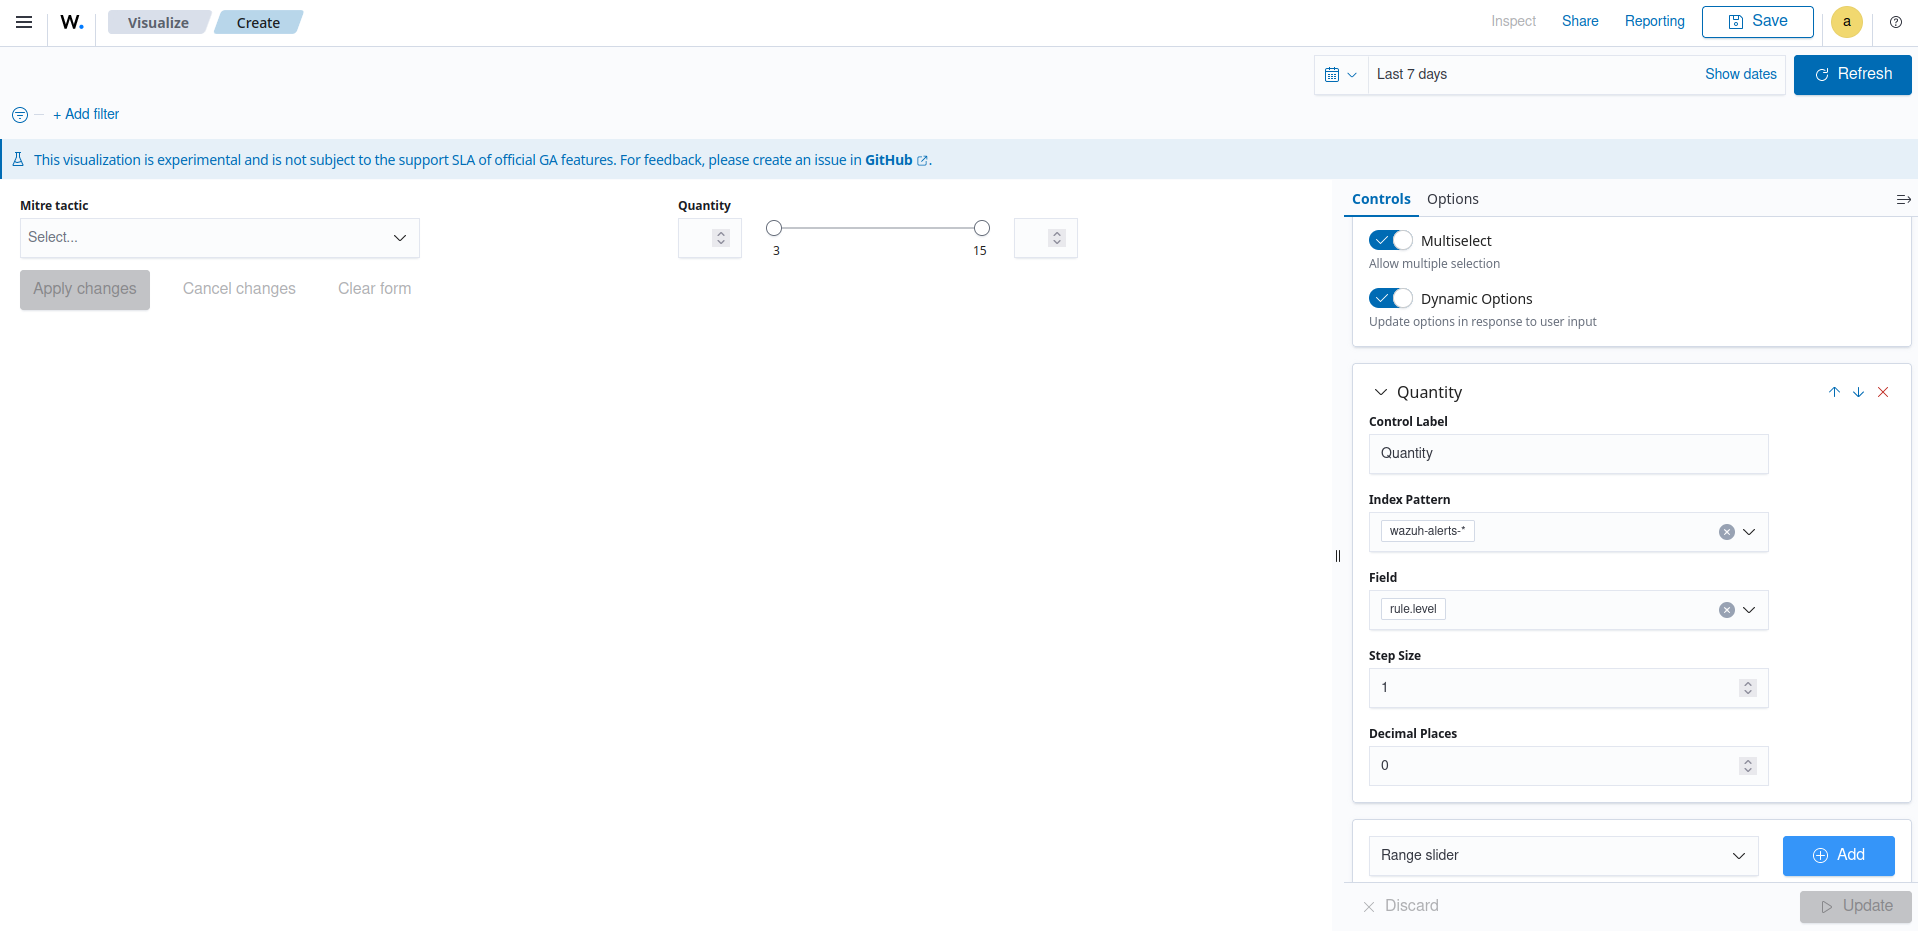This screenshot has height=931, width=1918.
Task: Disable the Multiselect toggle
Action: (x=1390, y=241)
